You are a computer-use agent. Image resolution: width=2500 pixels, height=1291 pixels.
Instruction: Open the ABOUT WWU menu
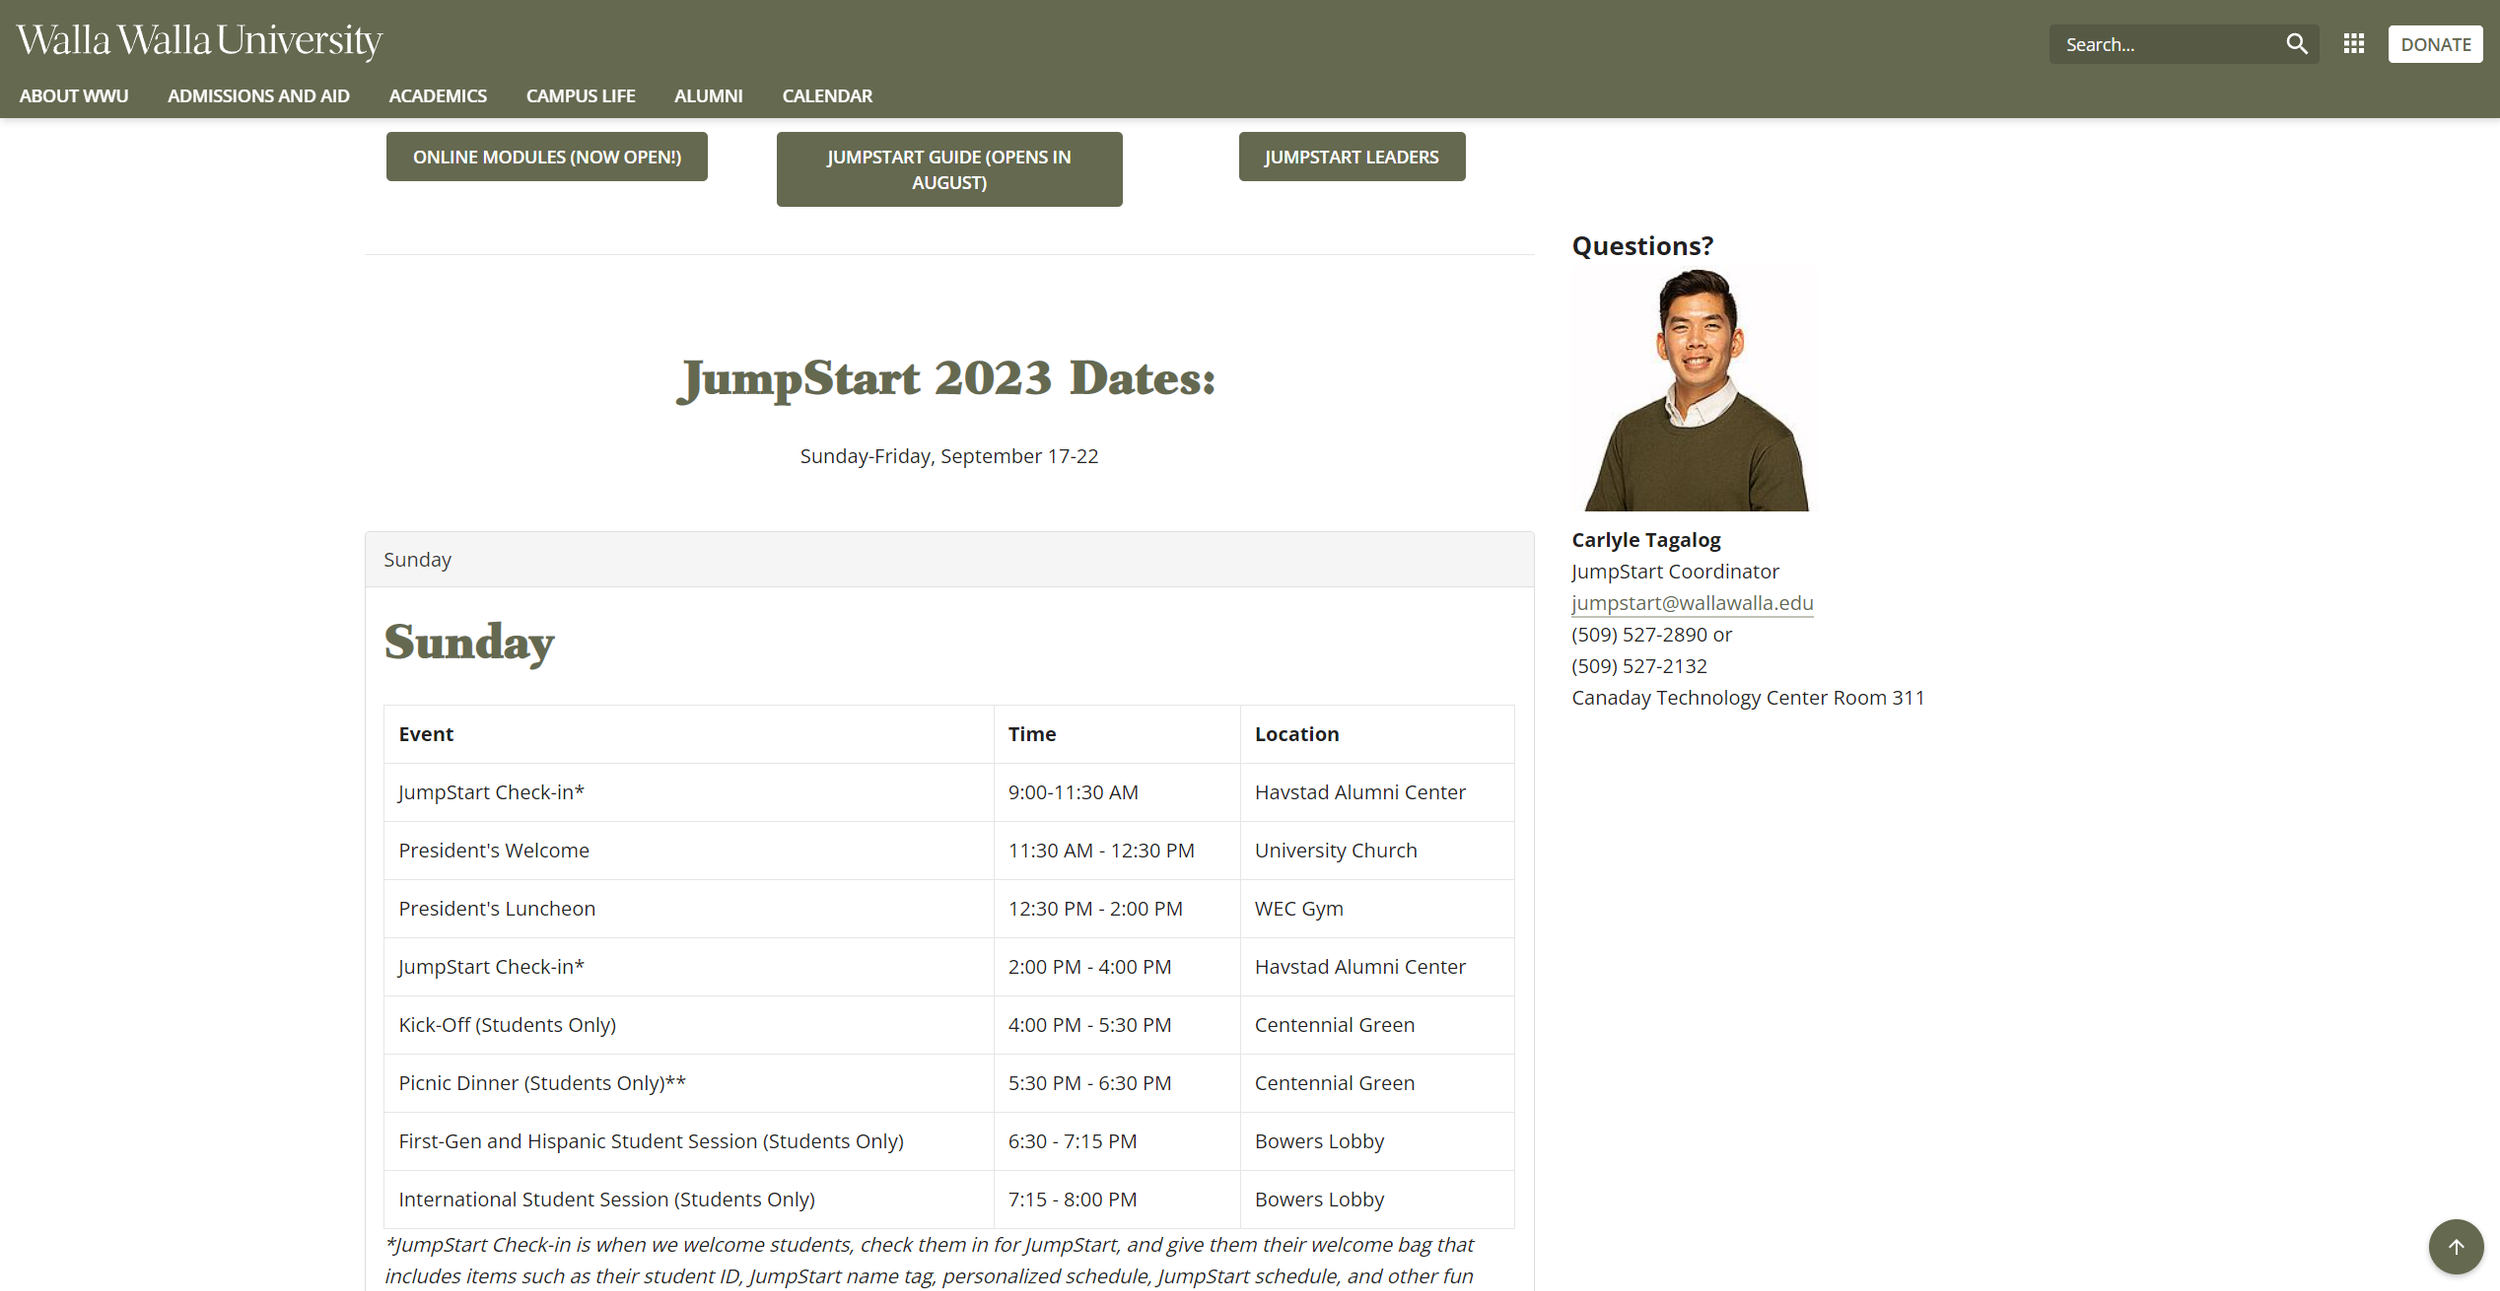74,96
